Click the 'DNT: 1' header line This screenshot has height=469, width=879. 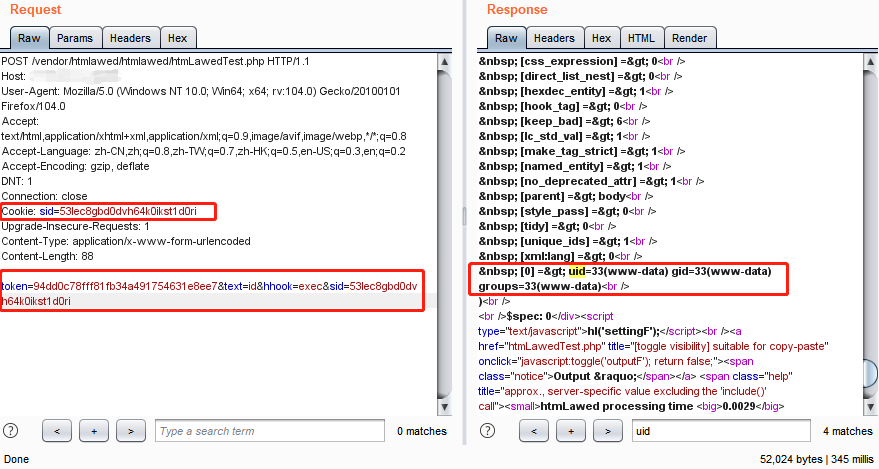[17, 181]
